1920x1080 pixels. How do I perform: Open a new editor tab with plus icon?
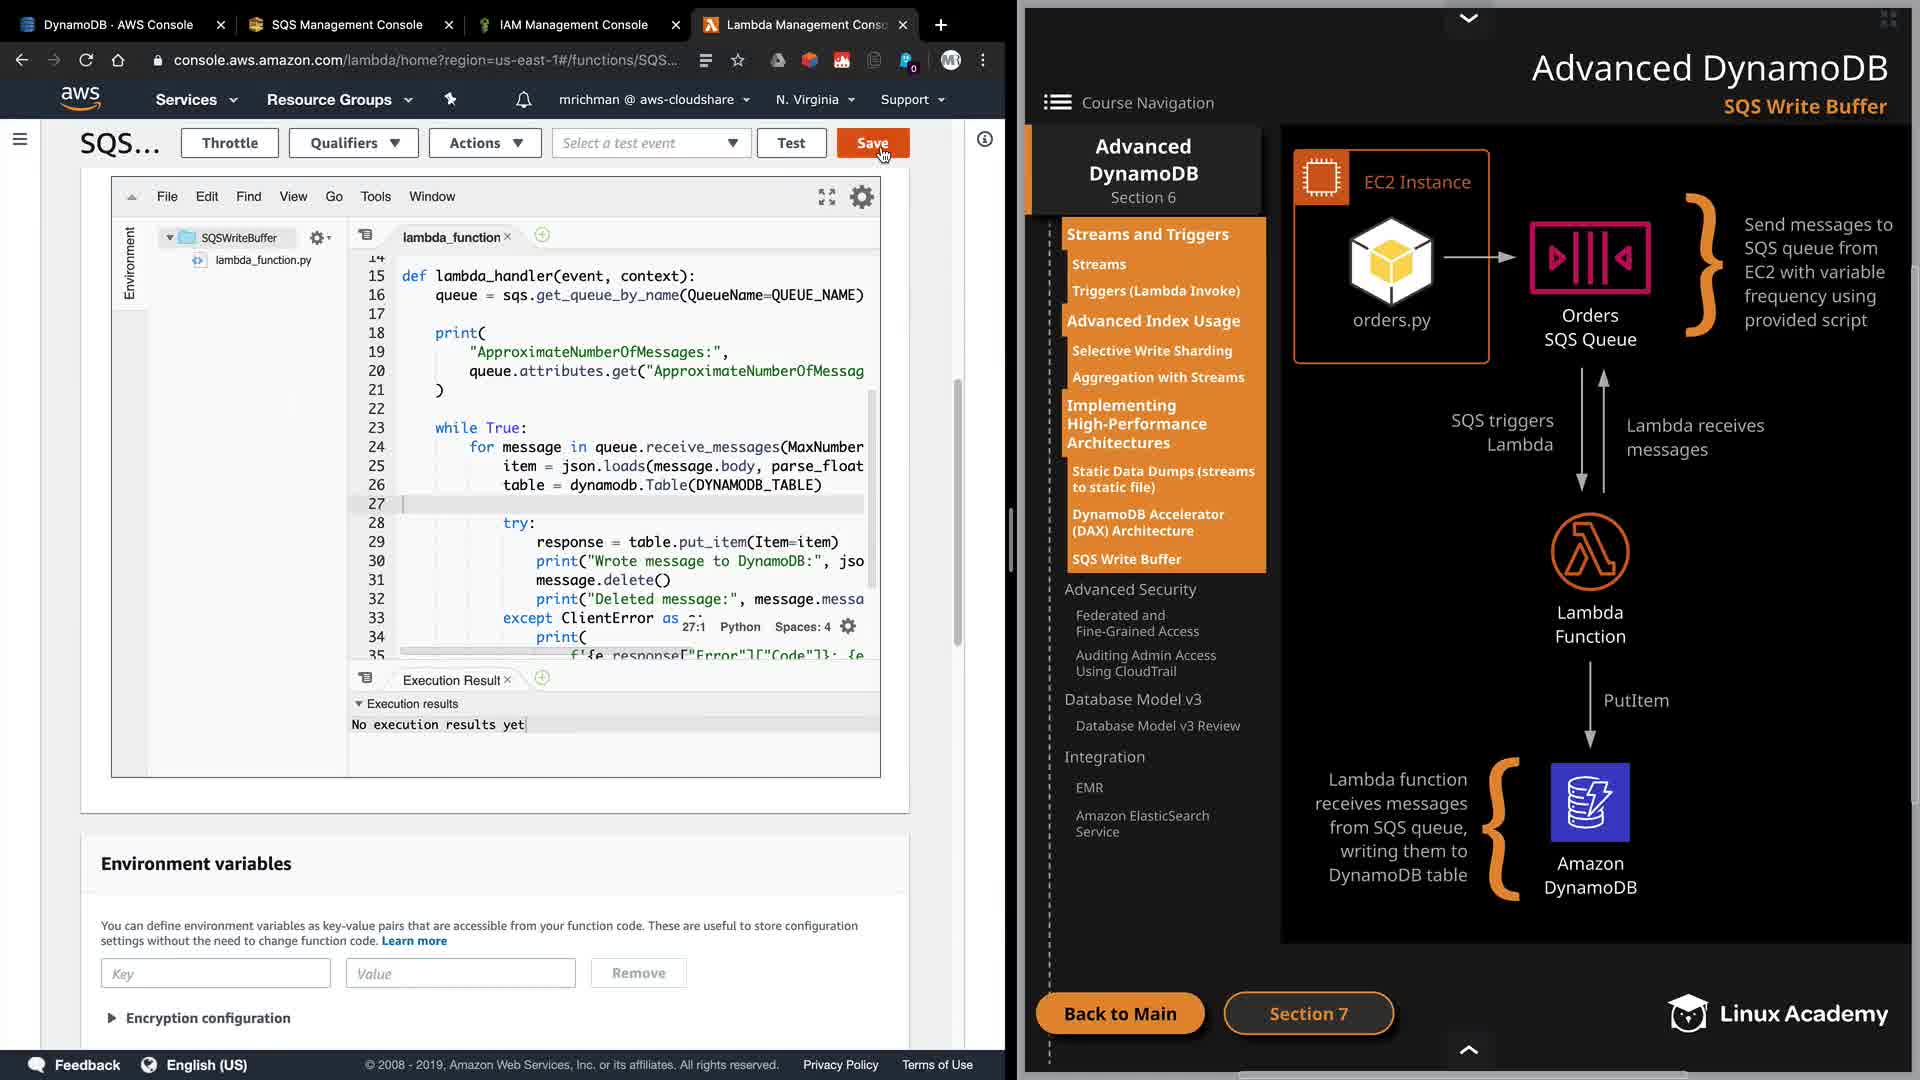[542, 236]
